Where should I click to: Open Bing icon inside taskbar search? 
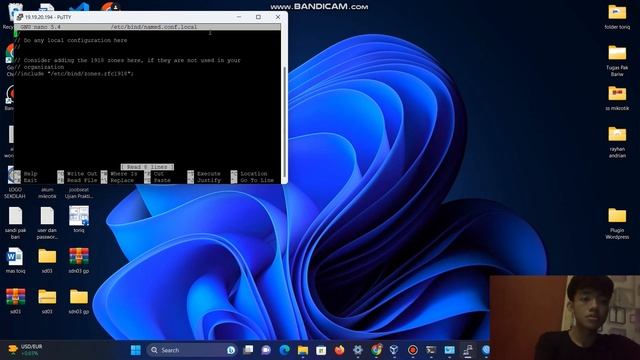tap(231, 350)
